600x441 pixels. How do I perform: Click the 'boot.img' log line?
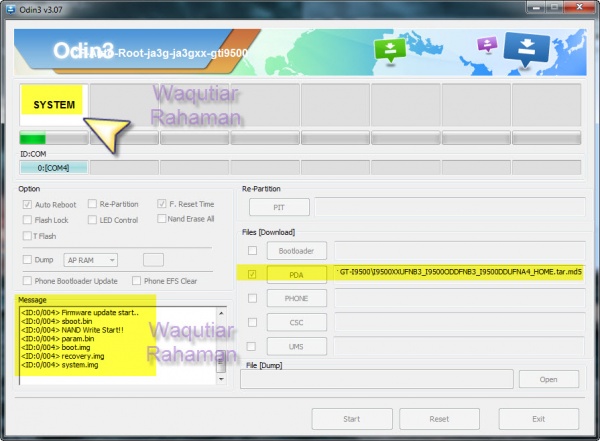[x=56, y=347]
